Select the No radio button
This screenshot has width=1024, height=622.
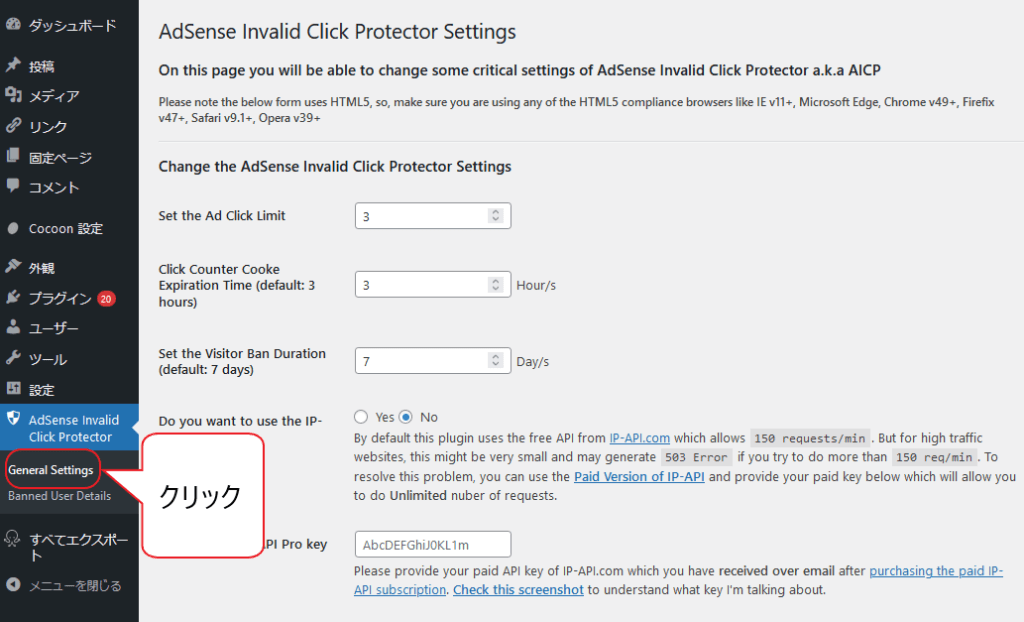pyautogui.click(x=406, y=417)
